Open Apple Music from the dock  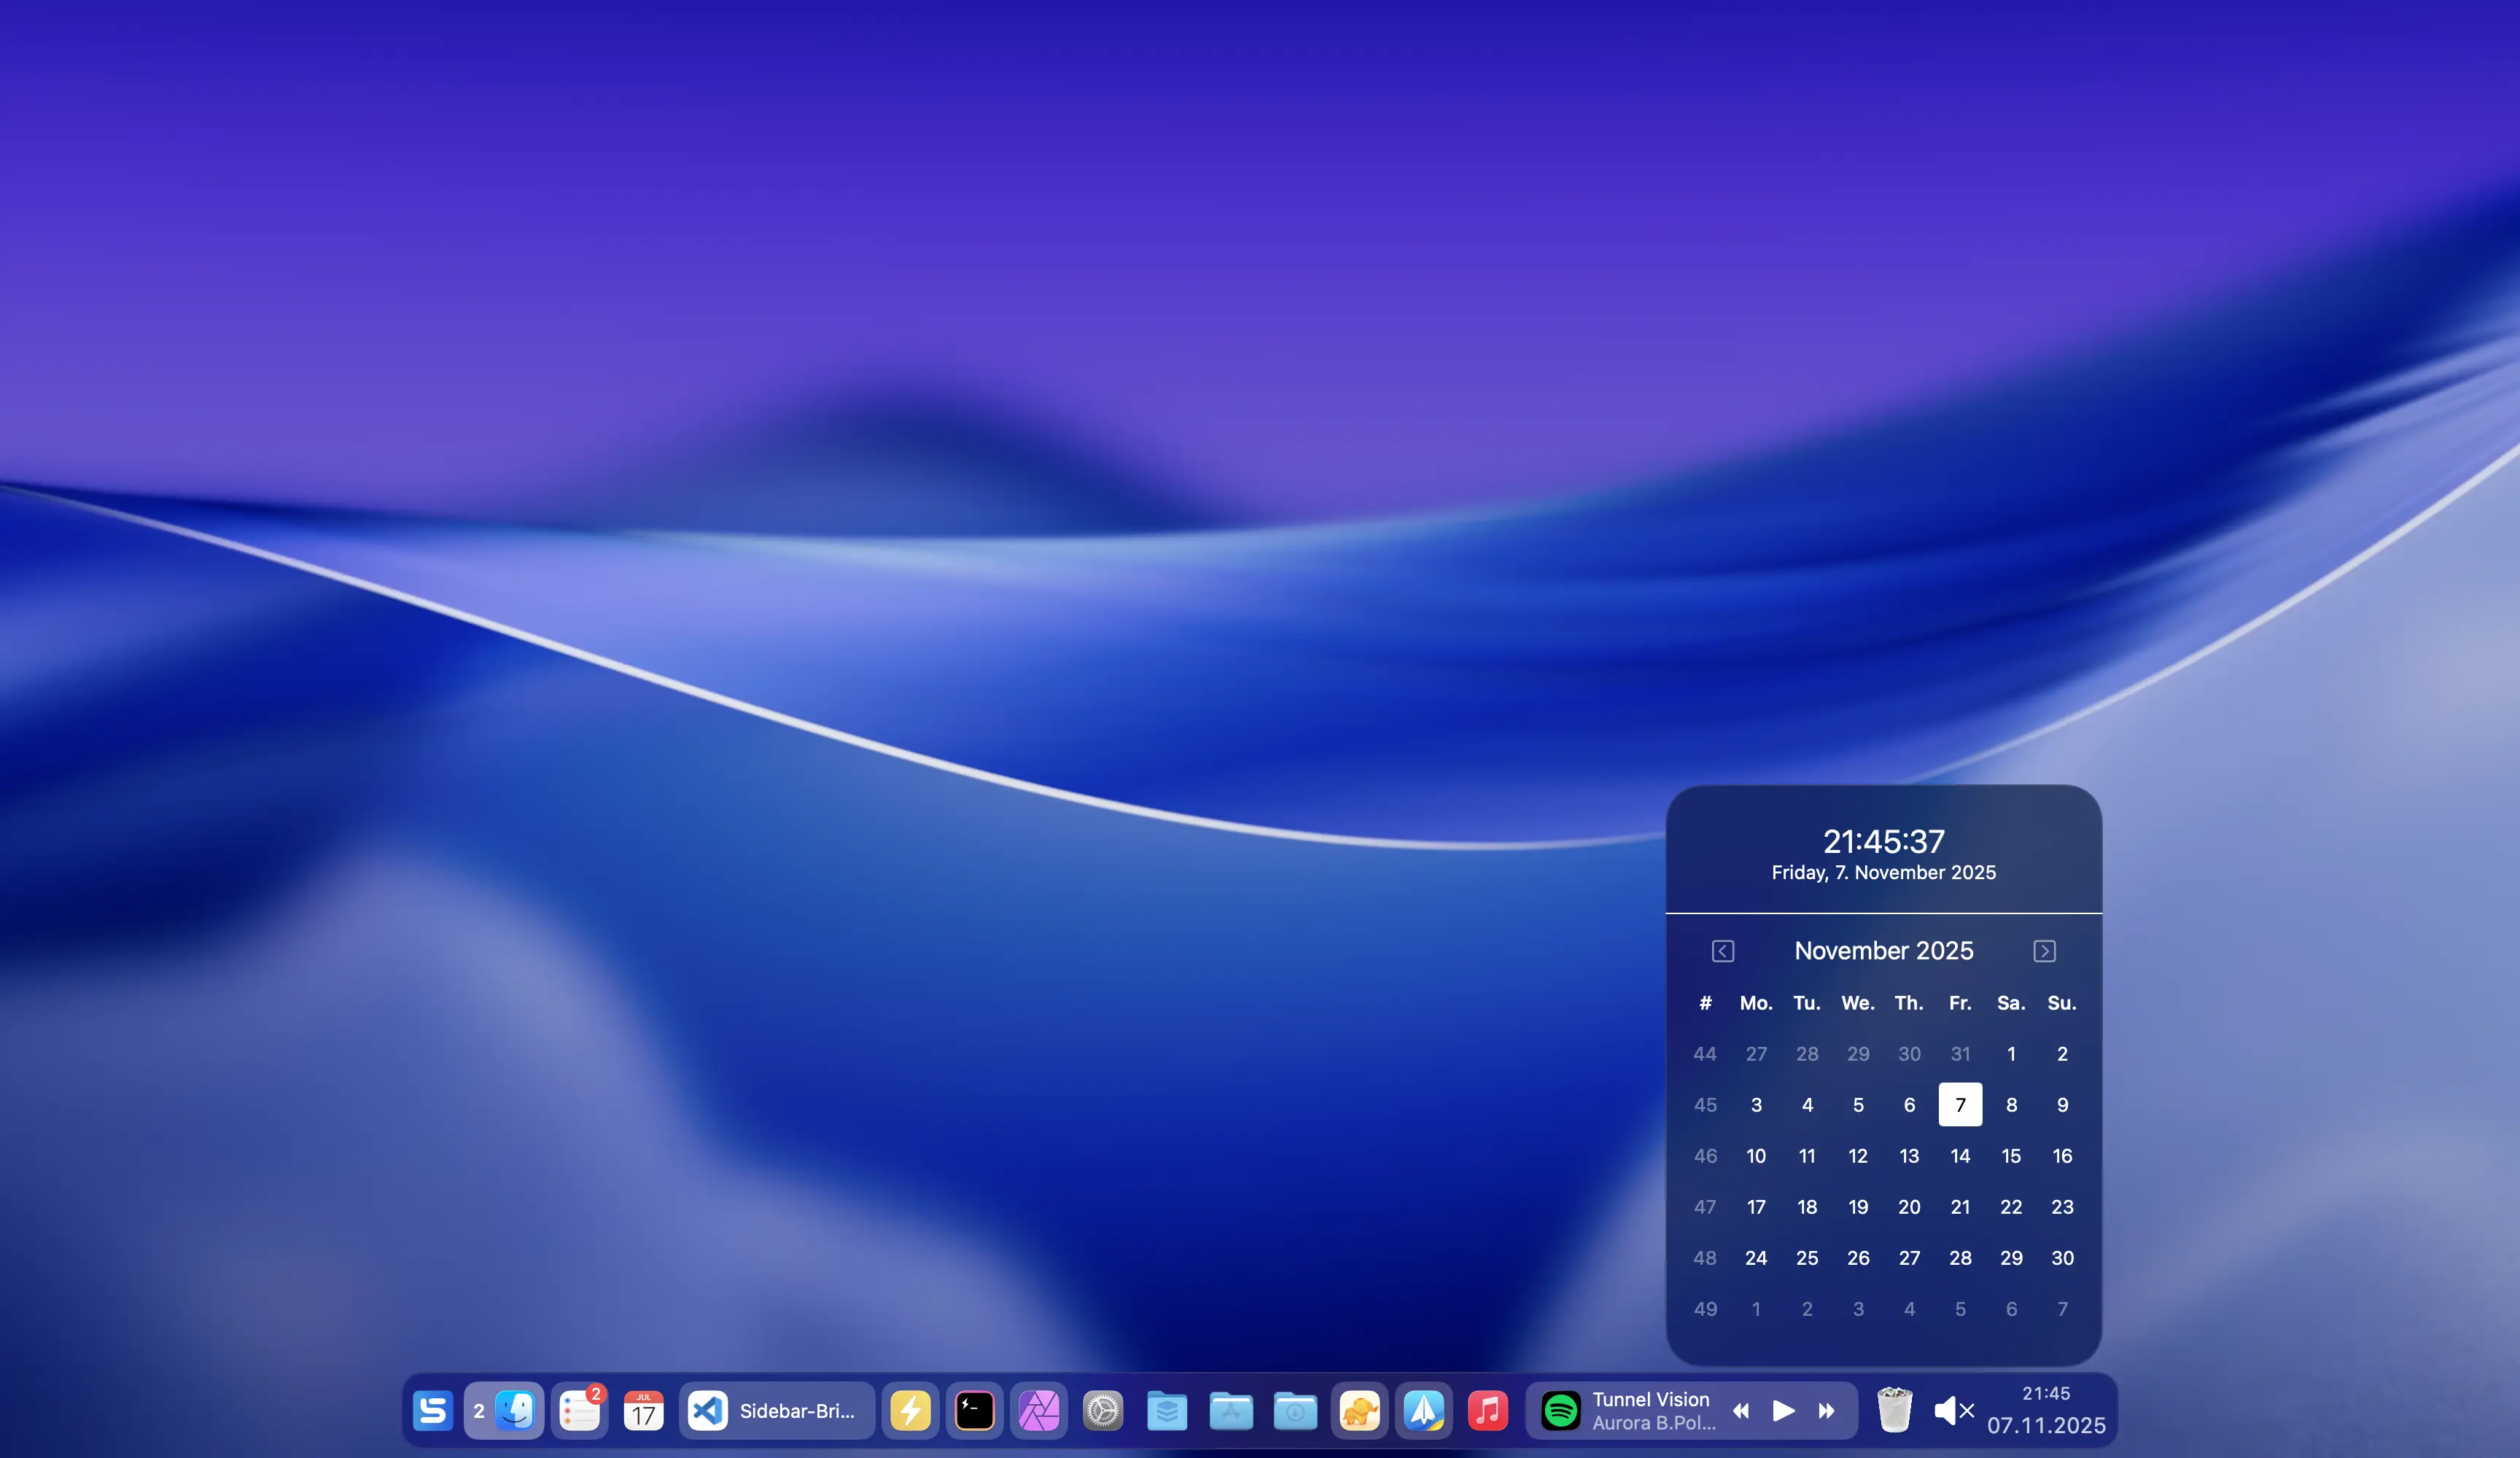tap(1487, 1411)
